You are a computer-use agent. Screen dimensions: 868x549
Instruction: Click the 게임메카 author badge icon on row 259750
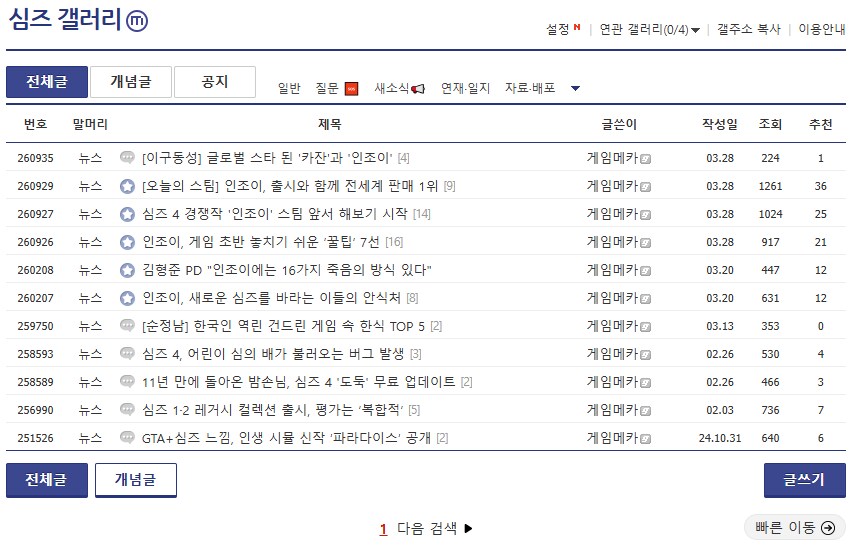pyautogui.click(x=645, y=327)
